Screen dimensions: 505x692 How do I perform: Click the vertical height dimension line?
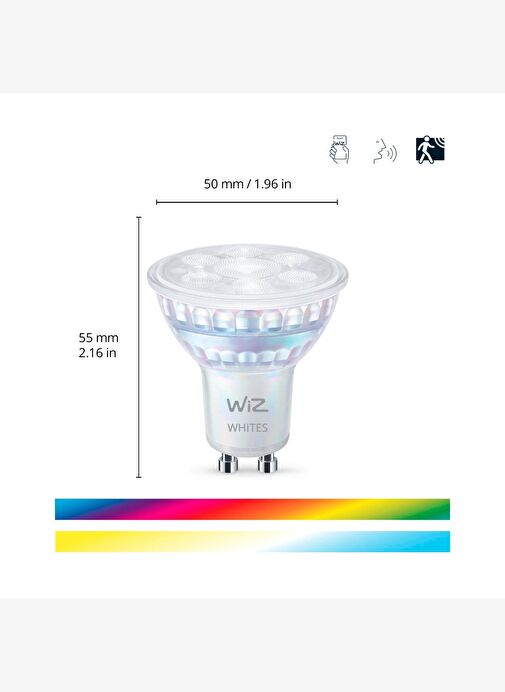tap(139, 347)
